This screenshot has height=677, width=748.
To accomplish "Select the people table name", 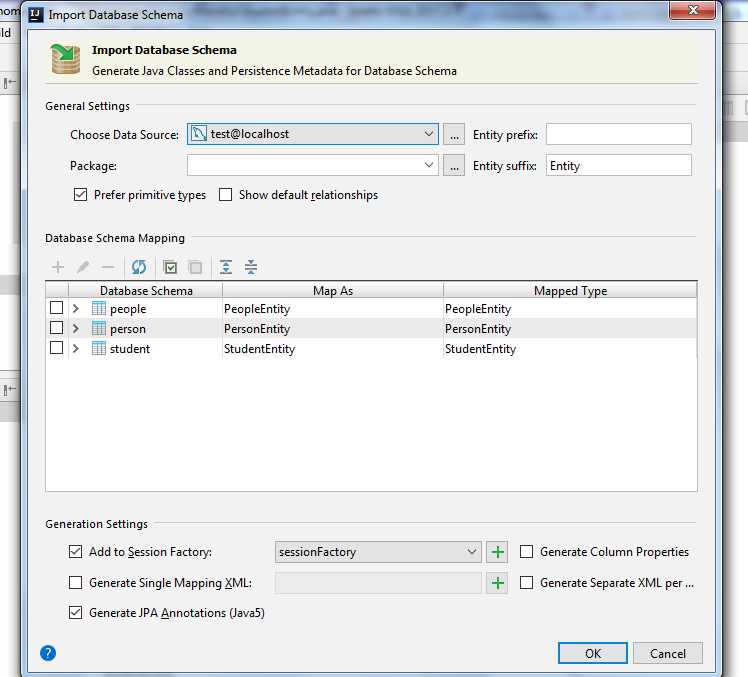I will tap(128, 309).
